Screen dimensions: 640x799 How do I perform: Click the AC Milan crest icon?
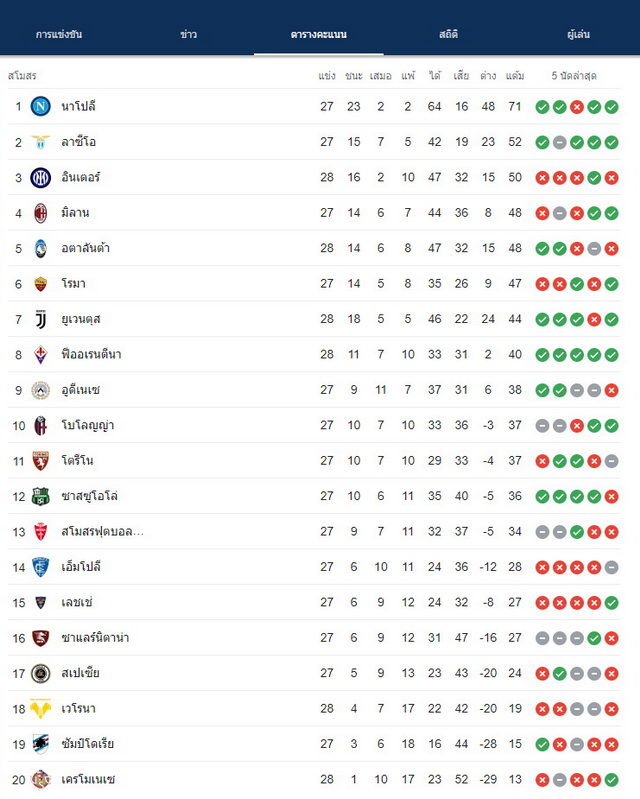(x=40, y=213)
